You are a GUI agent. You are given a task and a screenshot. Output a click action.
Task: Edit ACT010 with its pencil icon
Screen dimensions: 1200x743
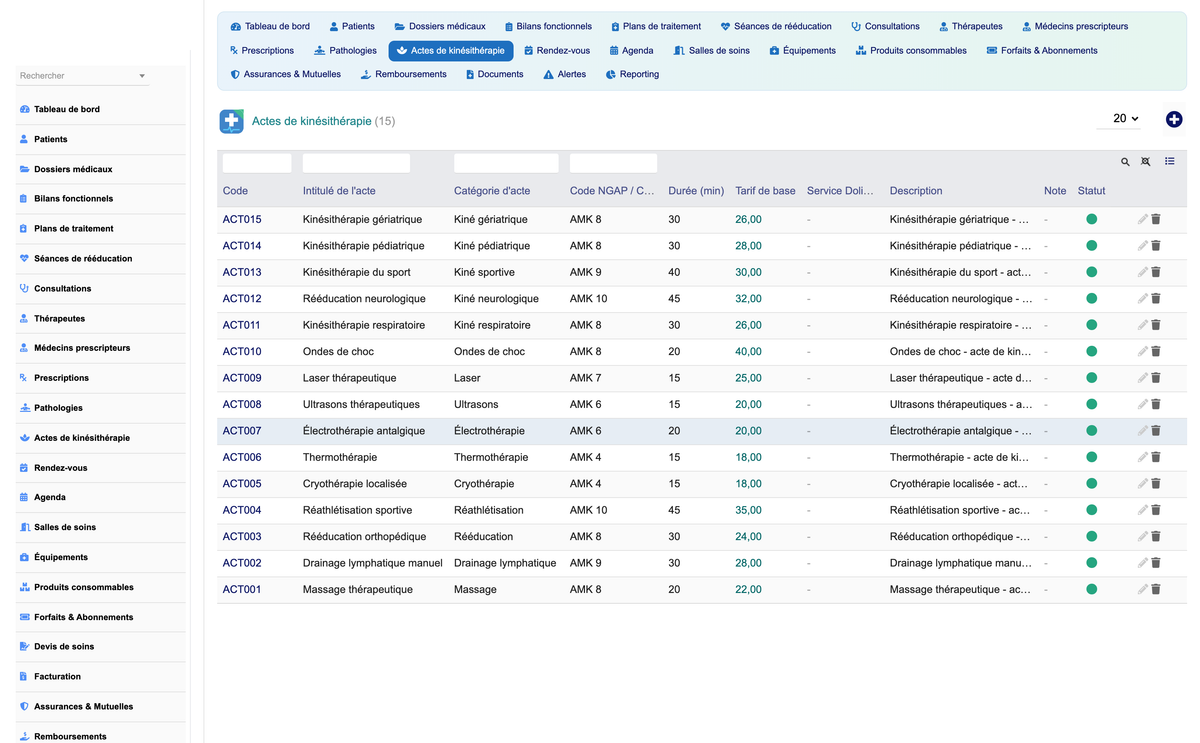coord(1143,351)
